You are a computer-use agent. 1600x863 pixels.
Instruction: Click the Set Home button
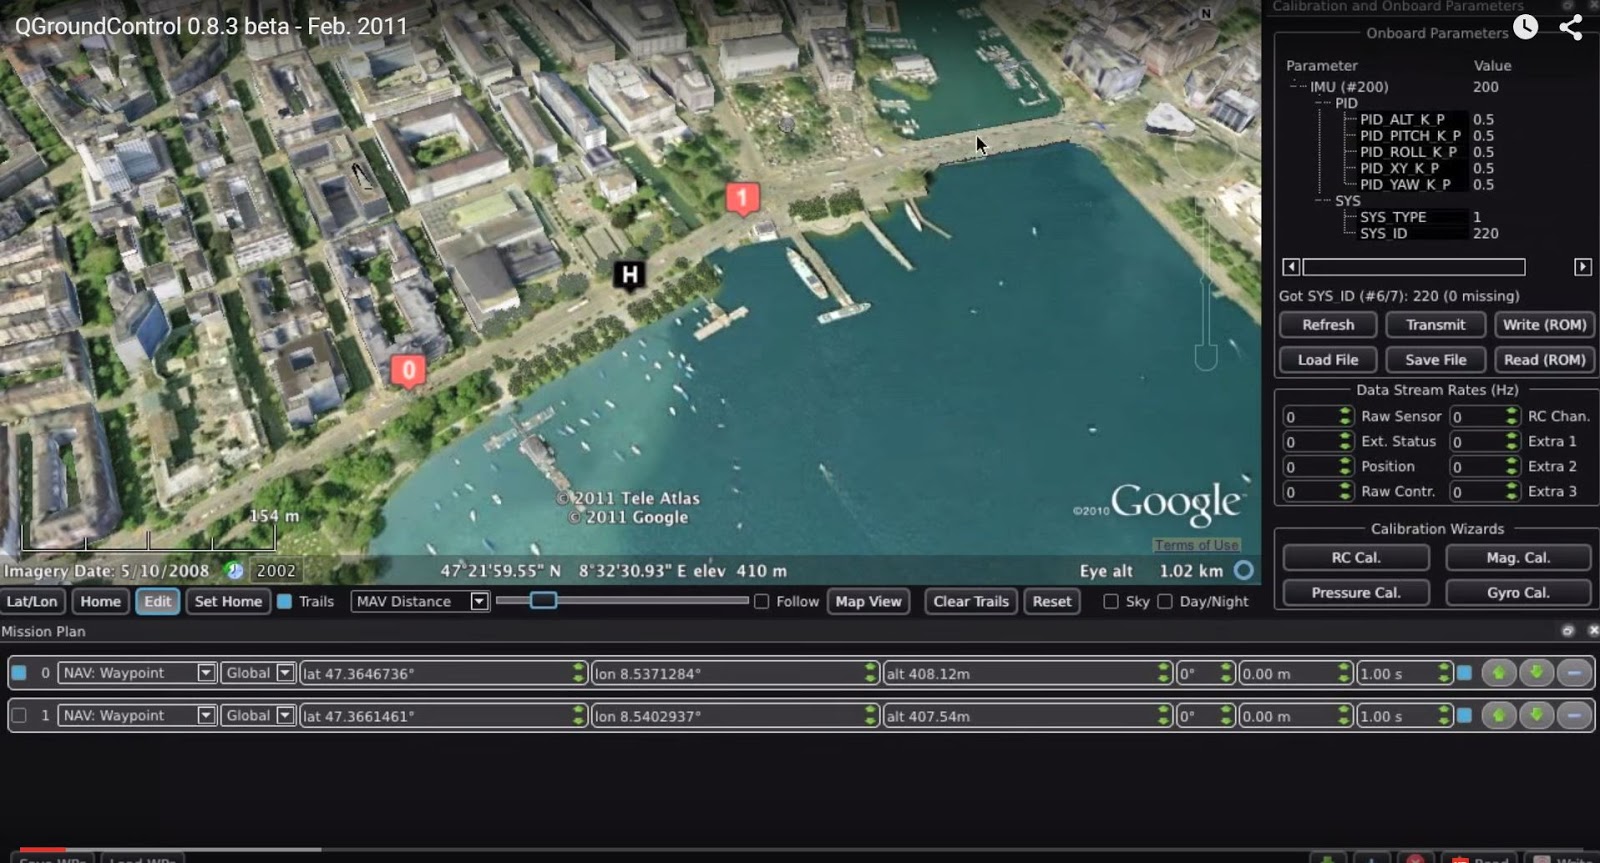[x=228, y=601]
